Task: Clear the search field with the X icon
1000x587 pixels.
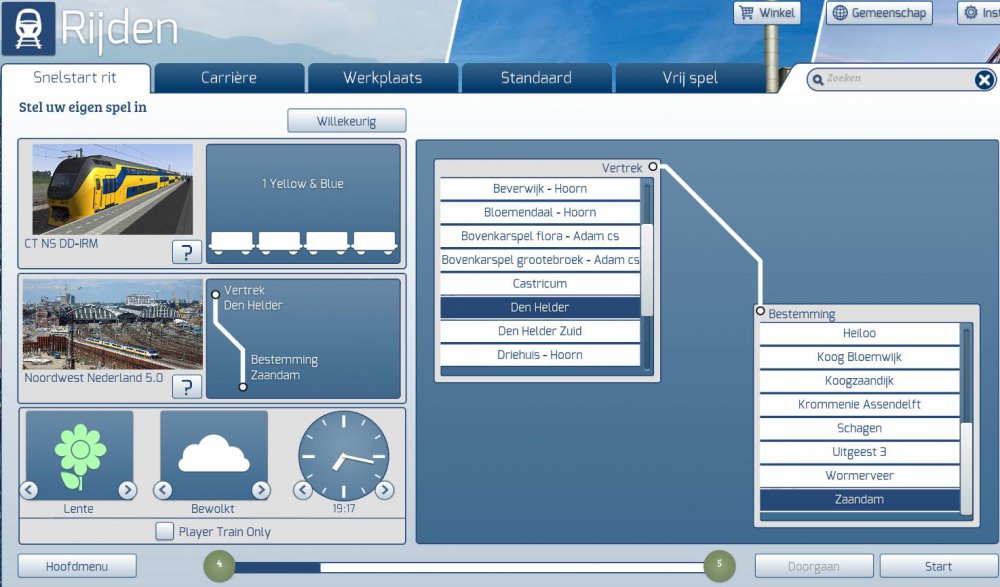Action: click(x=984, y=80)
